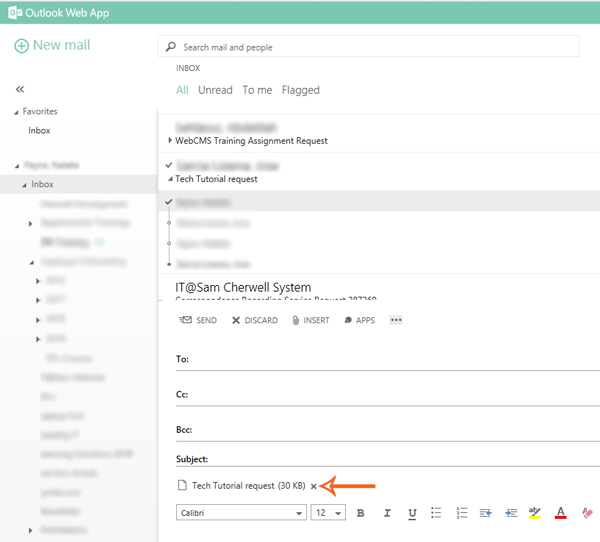Image resolution: width=600 pixels, height=542 pixels.
Task: Pick the red font color
Action: pos(561,513)
